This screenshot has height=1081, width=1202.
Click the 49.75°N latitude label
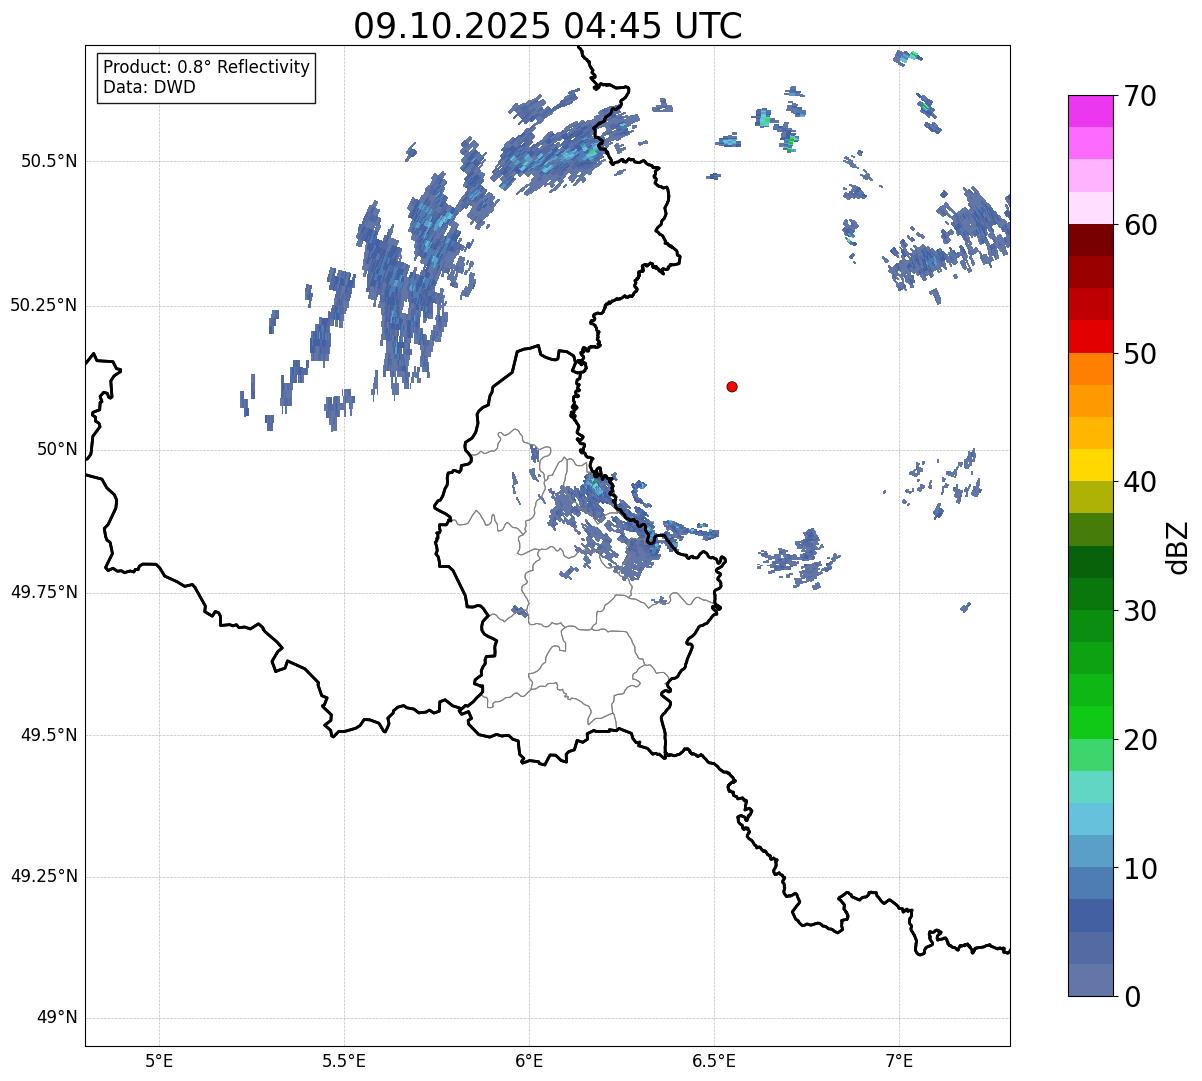pos(44,592)
